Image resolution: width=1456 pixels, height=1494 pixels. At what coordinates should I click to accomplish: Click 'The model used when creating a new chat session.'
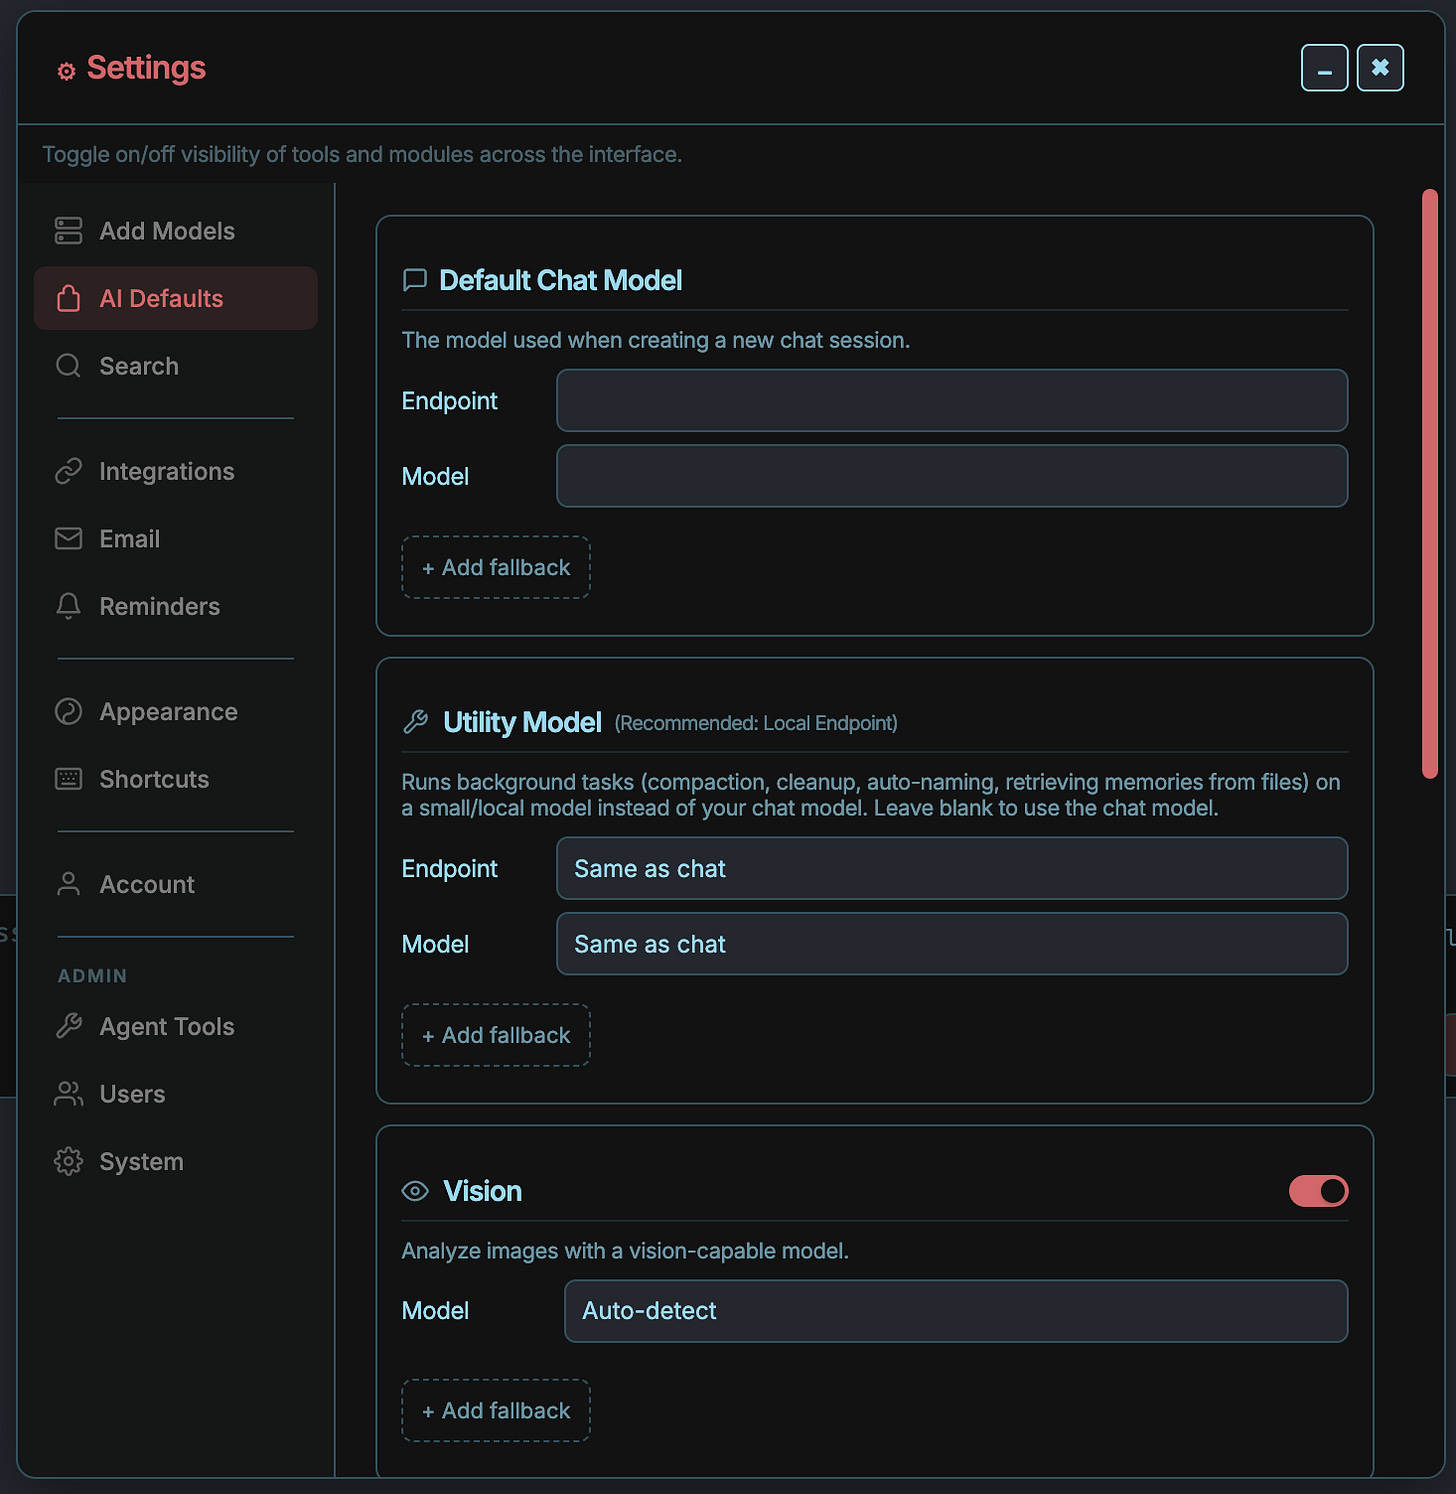click(656, 340)
